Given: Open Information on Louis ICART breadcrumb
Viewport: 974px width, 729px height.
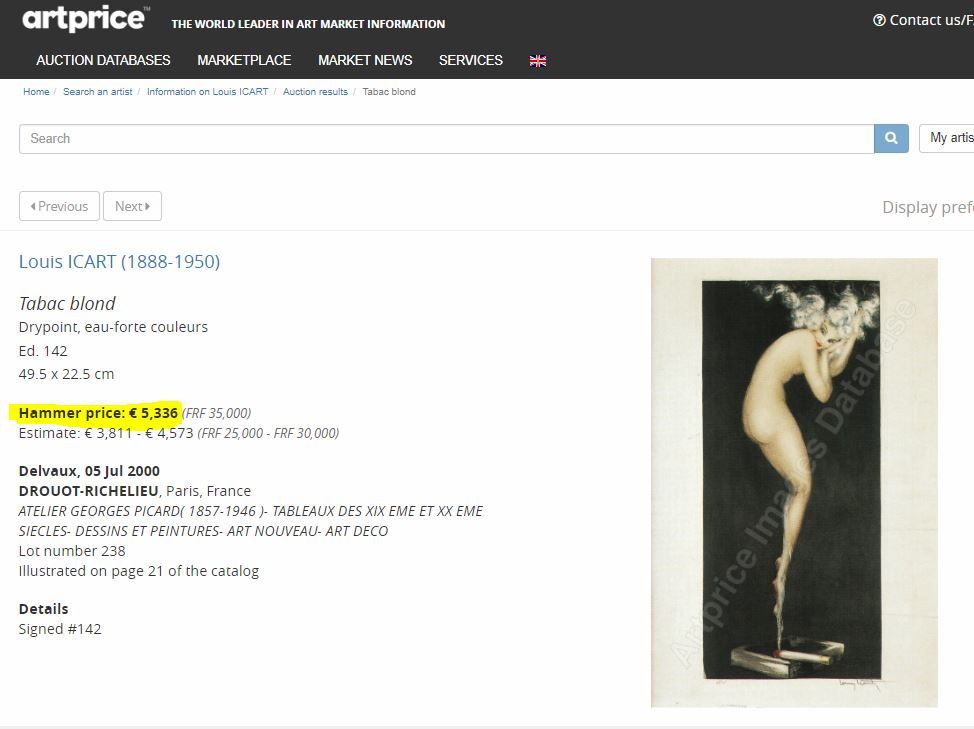Looking at the screenshot, I should 207,91.
